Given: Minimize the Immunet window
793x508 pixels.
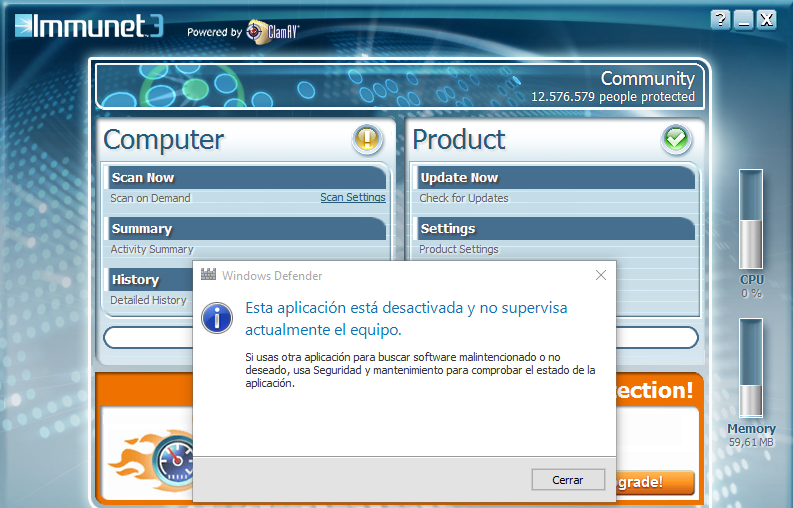Looking at the screenshot, I should (x=743, y=20).
